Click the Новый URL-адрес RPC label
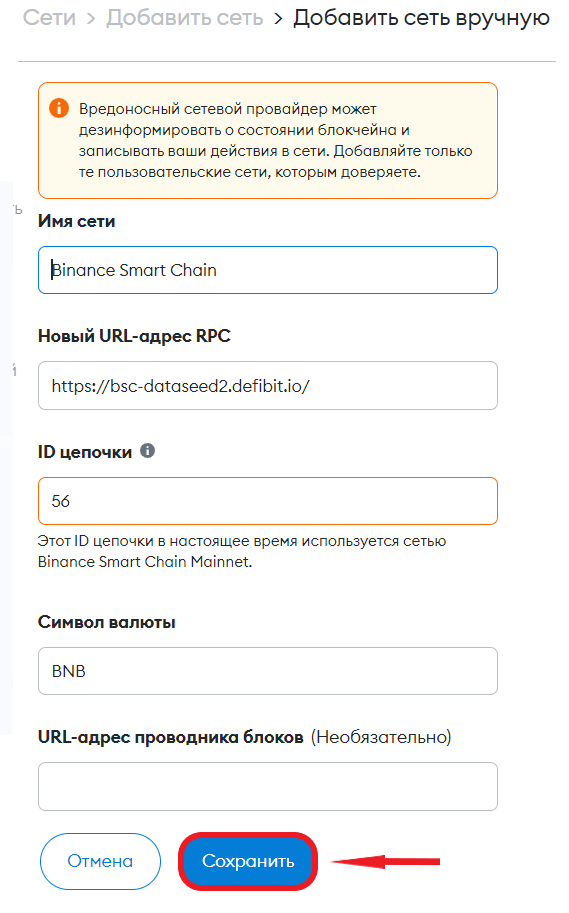 (x=134, y=336)
